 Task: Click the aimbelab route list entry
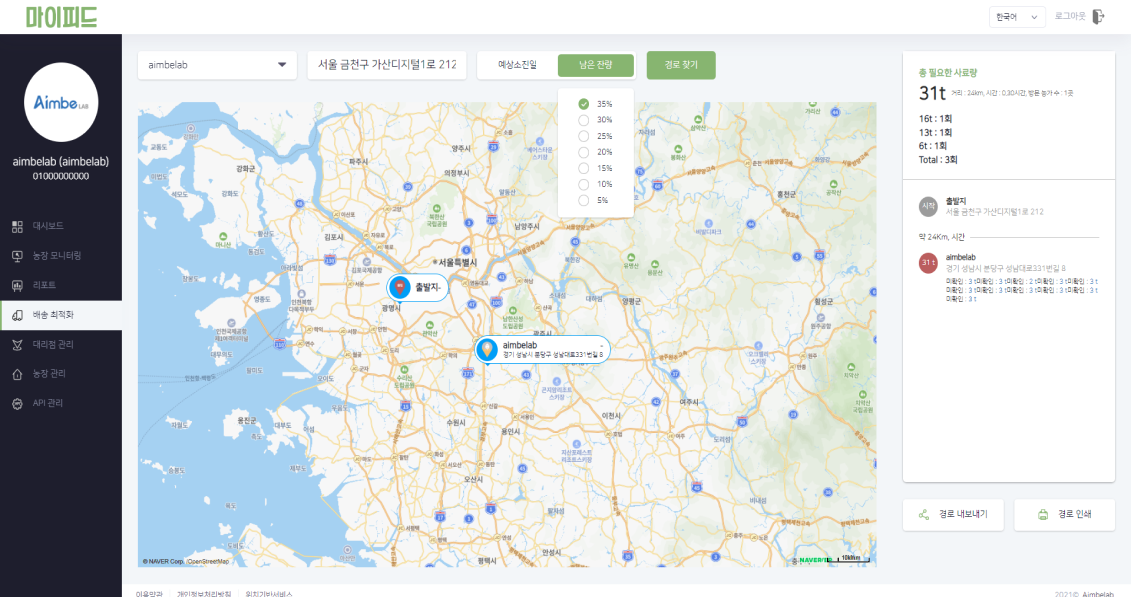point(1009,277)
